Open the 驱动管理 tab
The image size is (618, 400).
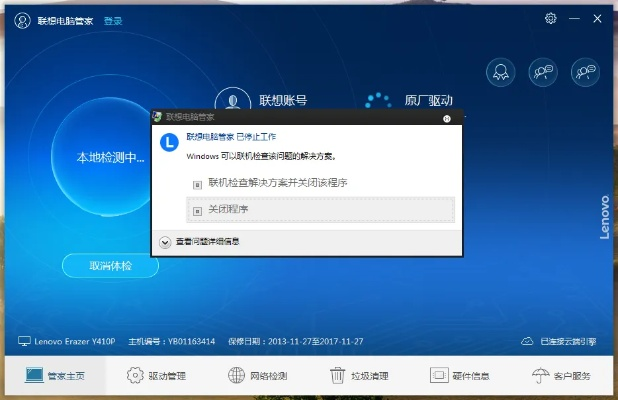(x=157, y=376)
